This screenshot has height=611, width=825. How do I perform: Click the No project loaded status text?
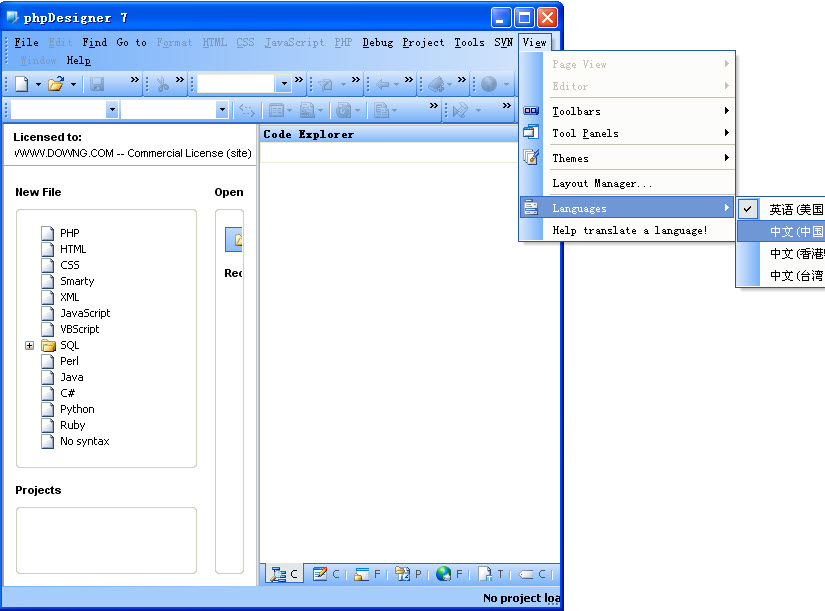point(521,598)
